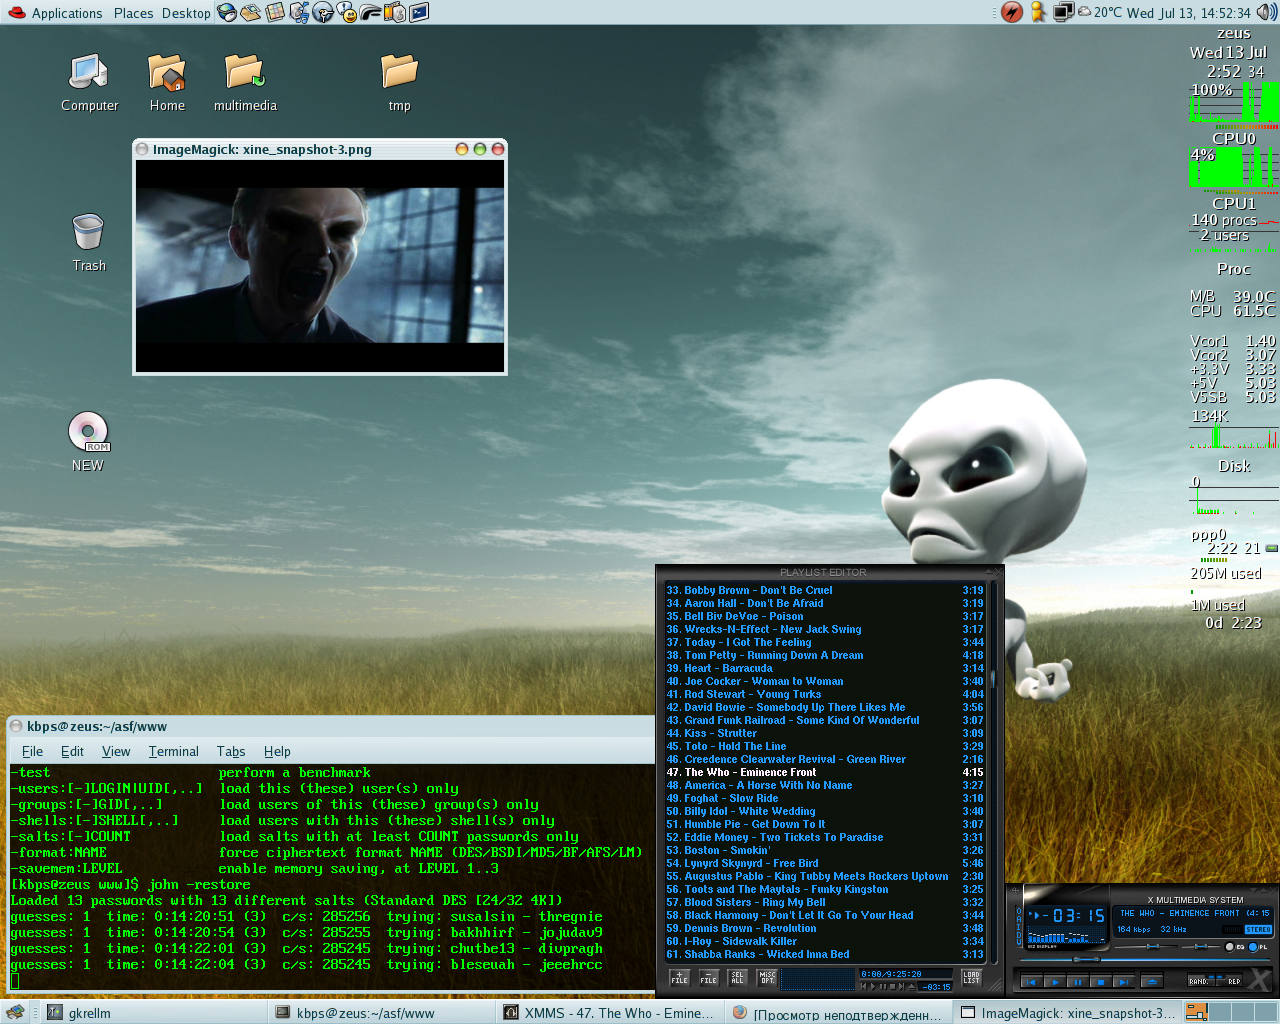Open Tabs menu in the terminal window
Viewport: 1280px width, 1024px height.
(231, 751)
